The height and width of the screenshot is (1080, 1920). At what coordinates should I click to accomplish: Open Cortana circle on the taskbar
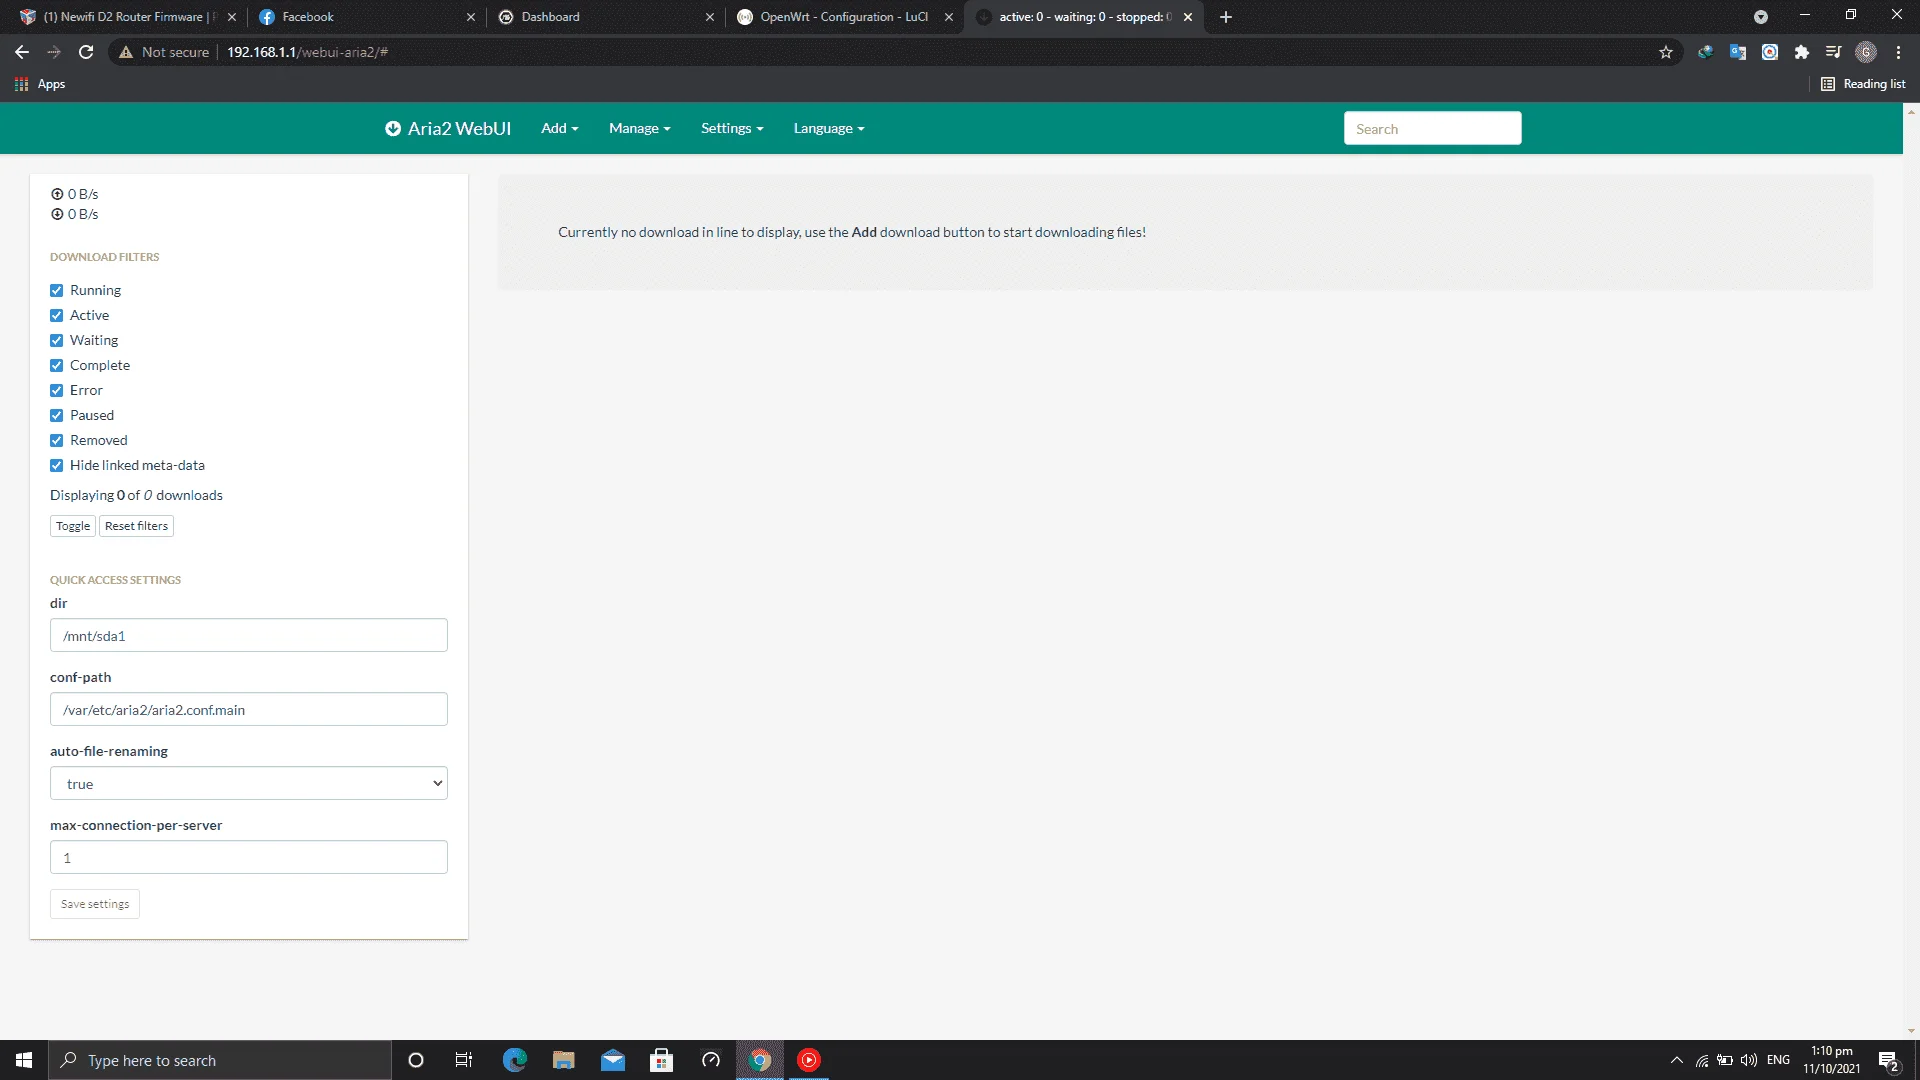416,1060
